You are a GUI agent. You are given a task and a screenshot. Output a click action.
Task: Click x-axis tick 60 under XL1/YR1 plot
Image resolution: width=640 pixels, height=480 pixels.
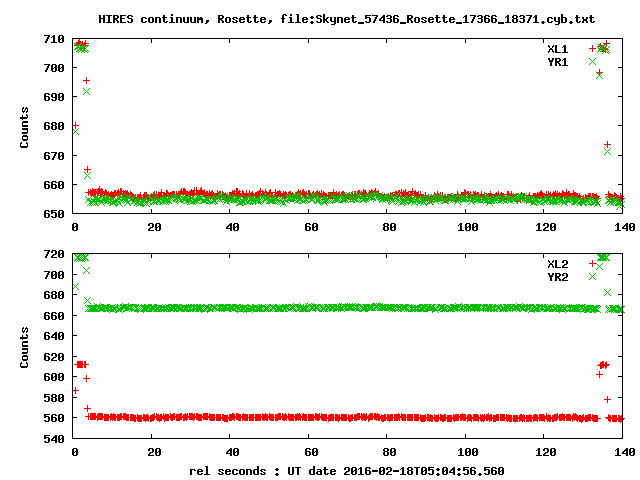point(311,227)
